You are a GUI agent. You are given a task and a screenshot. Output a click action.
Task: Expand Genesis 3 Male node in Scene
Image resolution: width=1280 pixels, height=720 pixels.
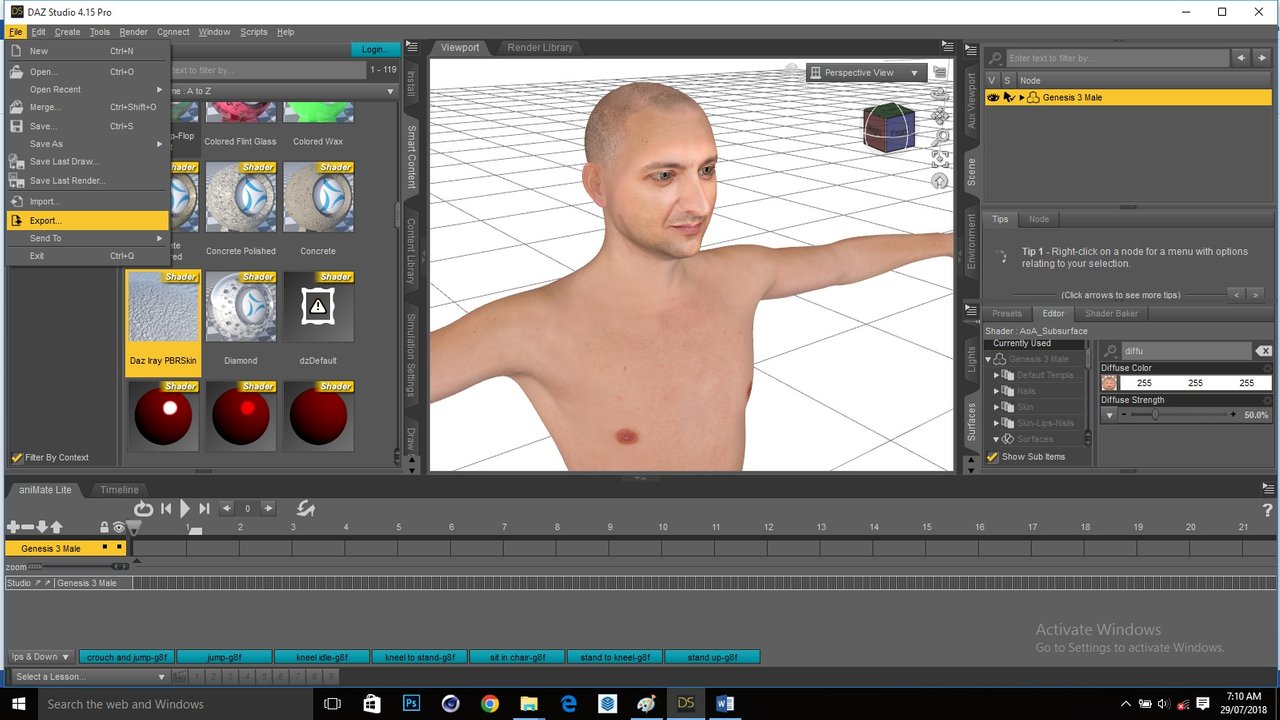pos(1022,97)
